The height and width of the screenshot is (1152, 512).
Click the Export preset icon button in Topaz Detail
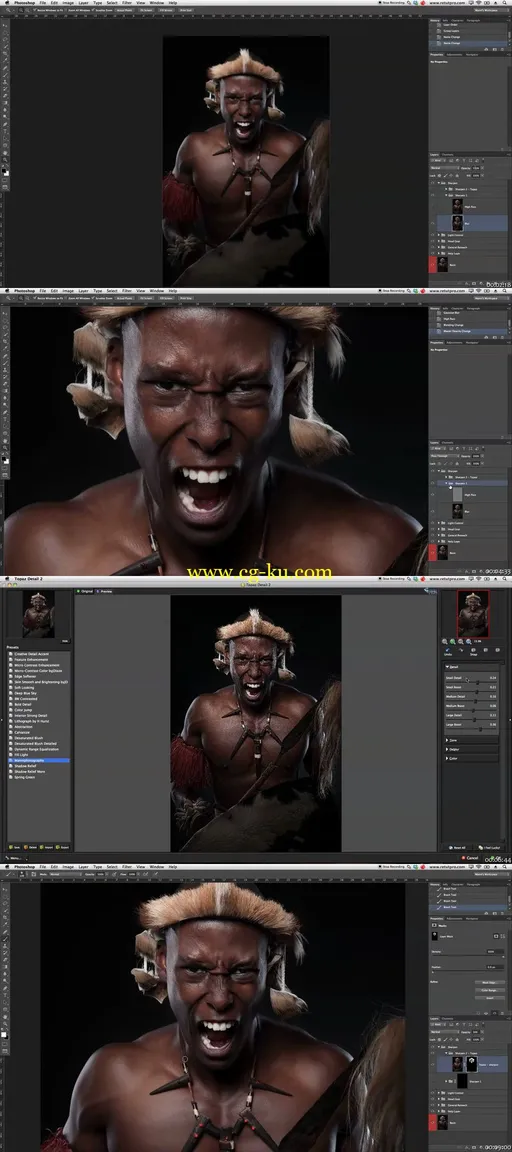coord(62,847)
